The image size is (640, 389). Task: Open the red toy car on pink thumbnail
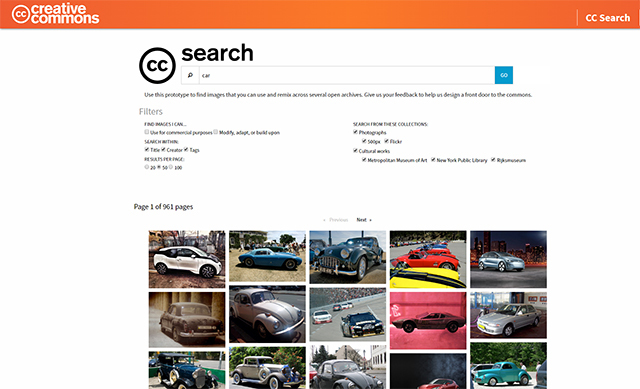pos(428,320)
